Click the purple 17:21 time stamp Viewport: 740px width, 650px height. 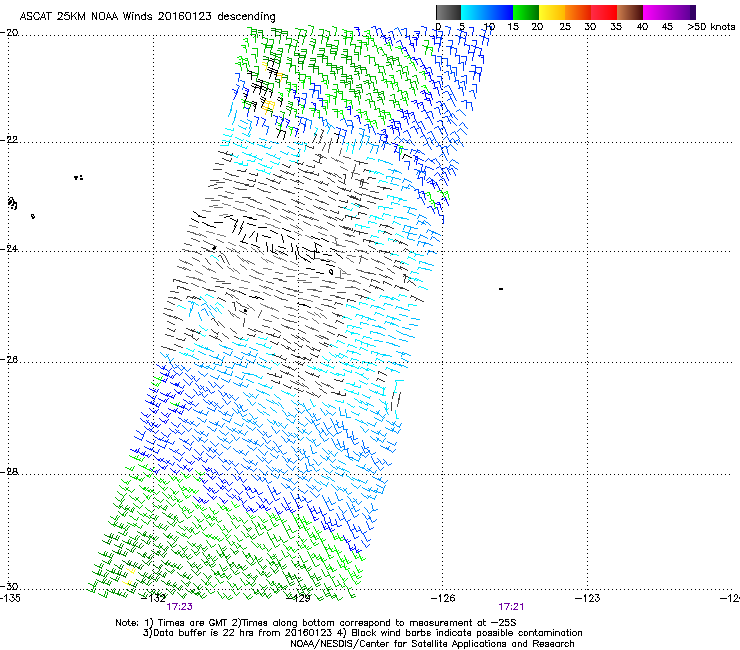511,607
